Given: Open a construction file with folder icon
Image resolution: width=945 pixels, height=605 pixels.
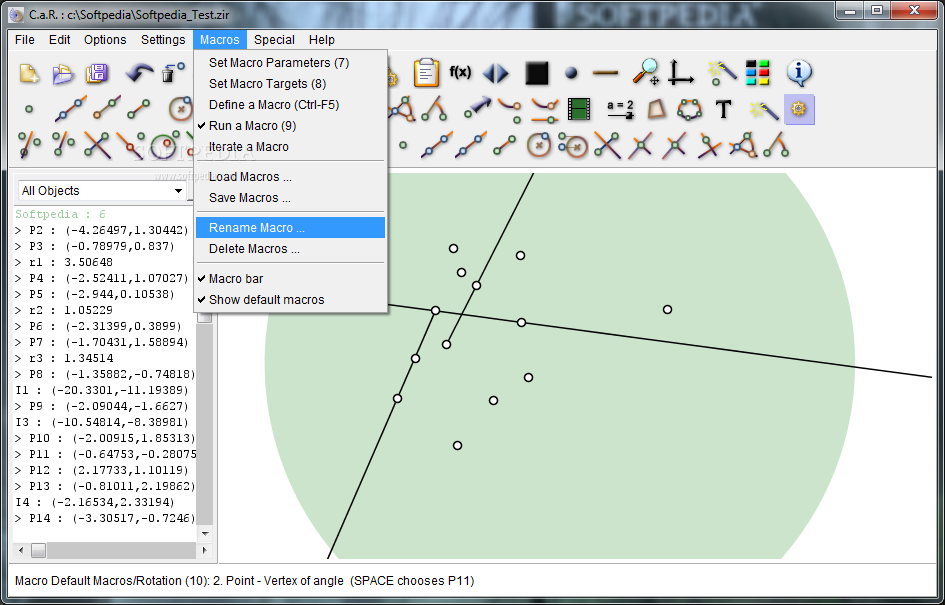Looking at the screenshot, I should click(x=63, y=74).
